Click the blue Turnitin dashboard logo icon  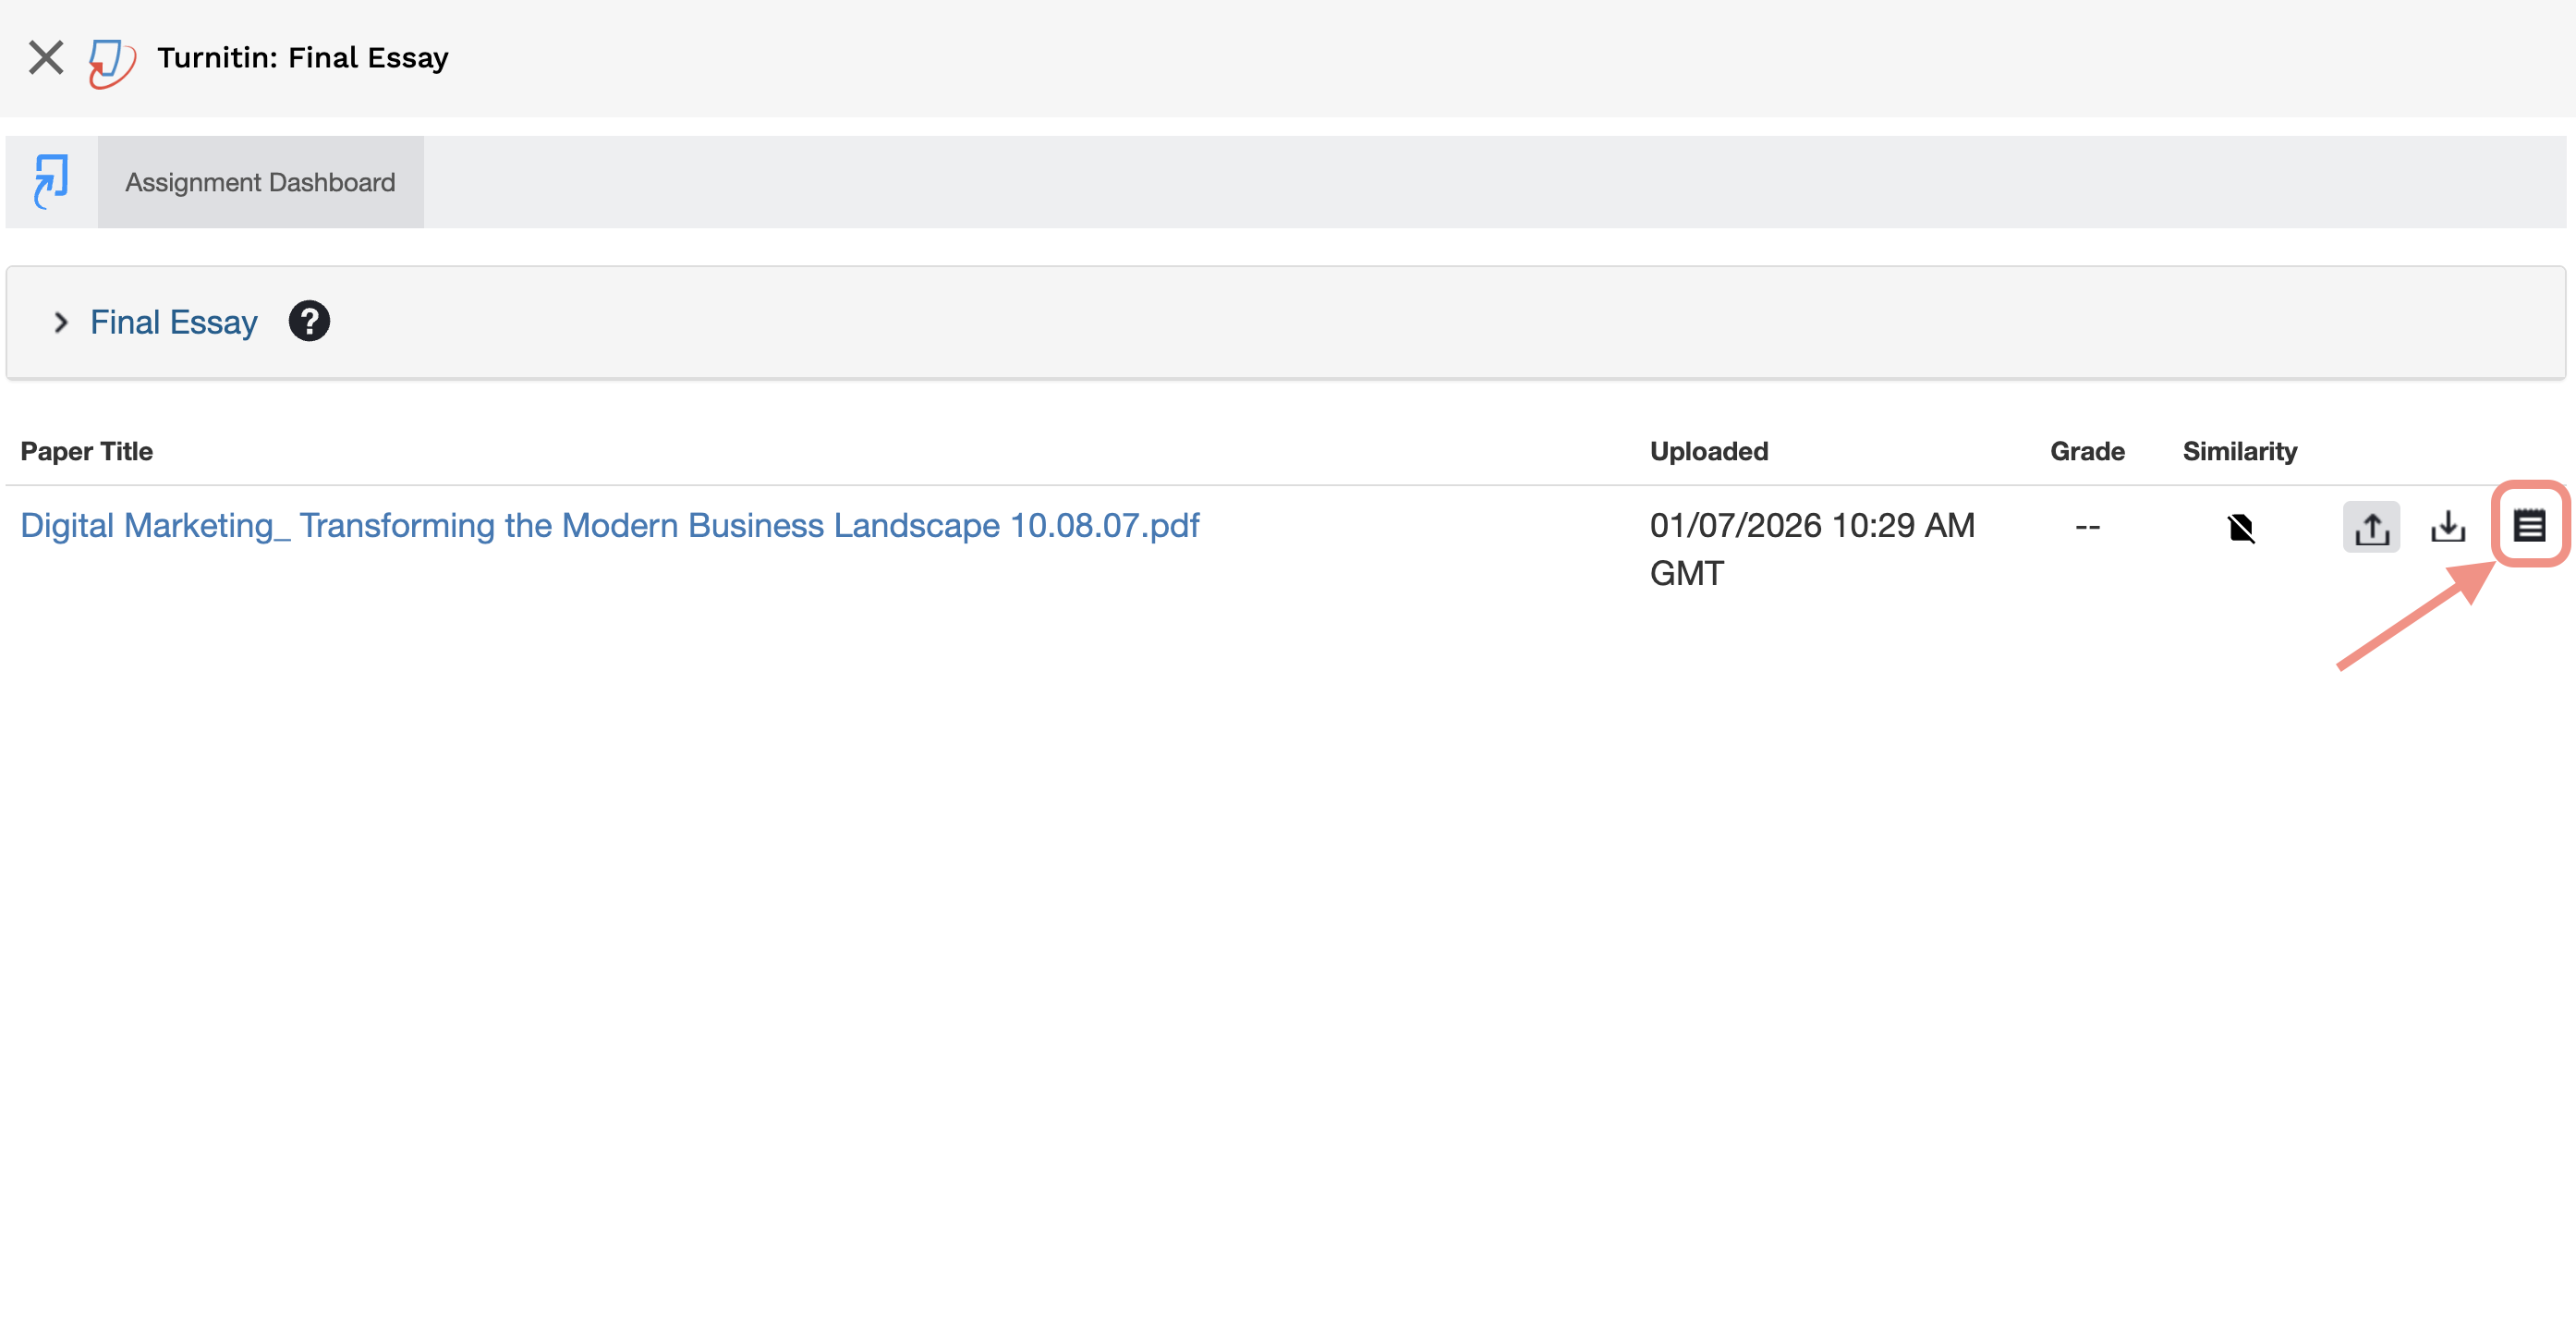51,182
